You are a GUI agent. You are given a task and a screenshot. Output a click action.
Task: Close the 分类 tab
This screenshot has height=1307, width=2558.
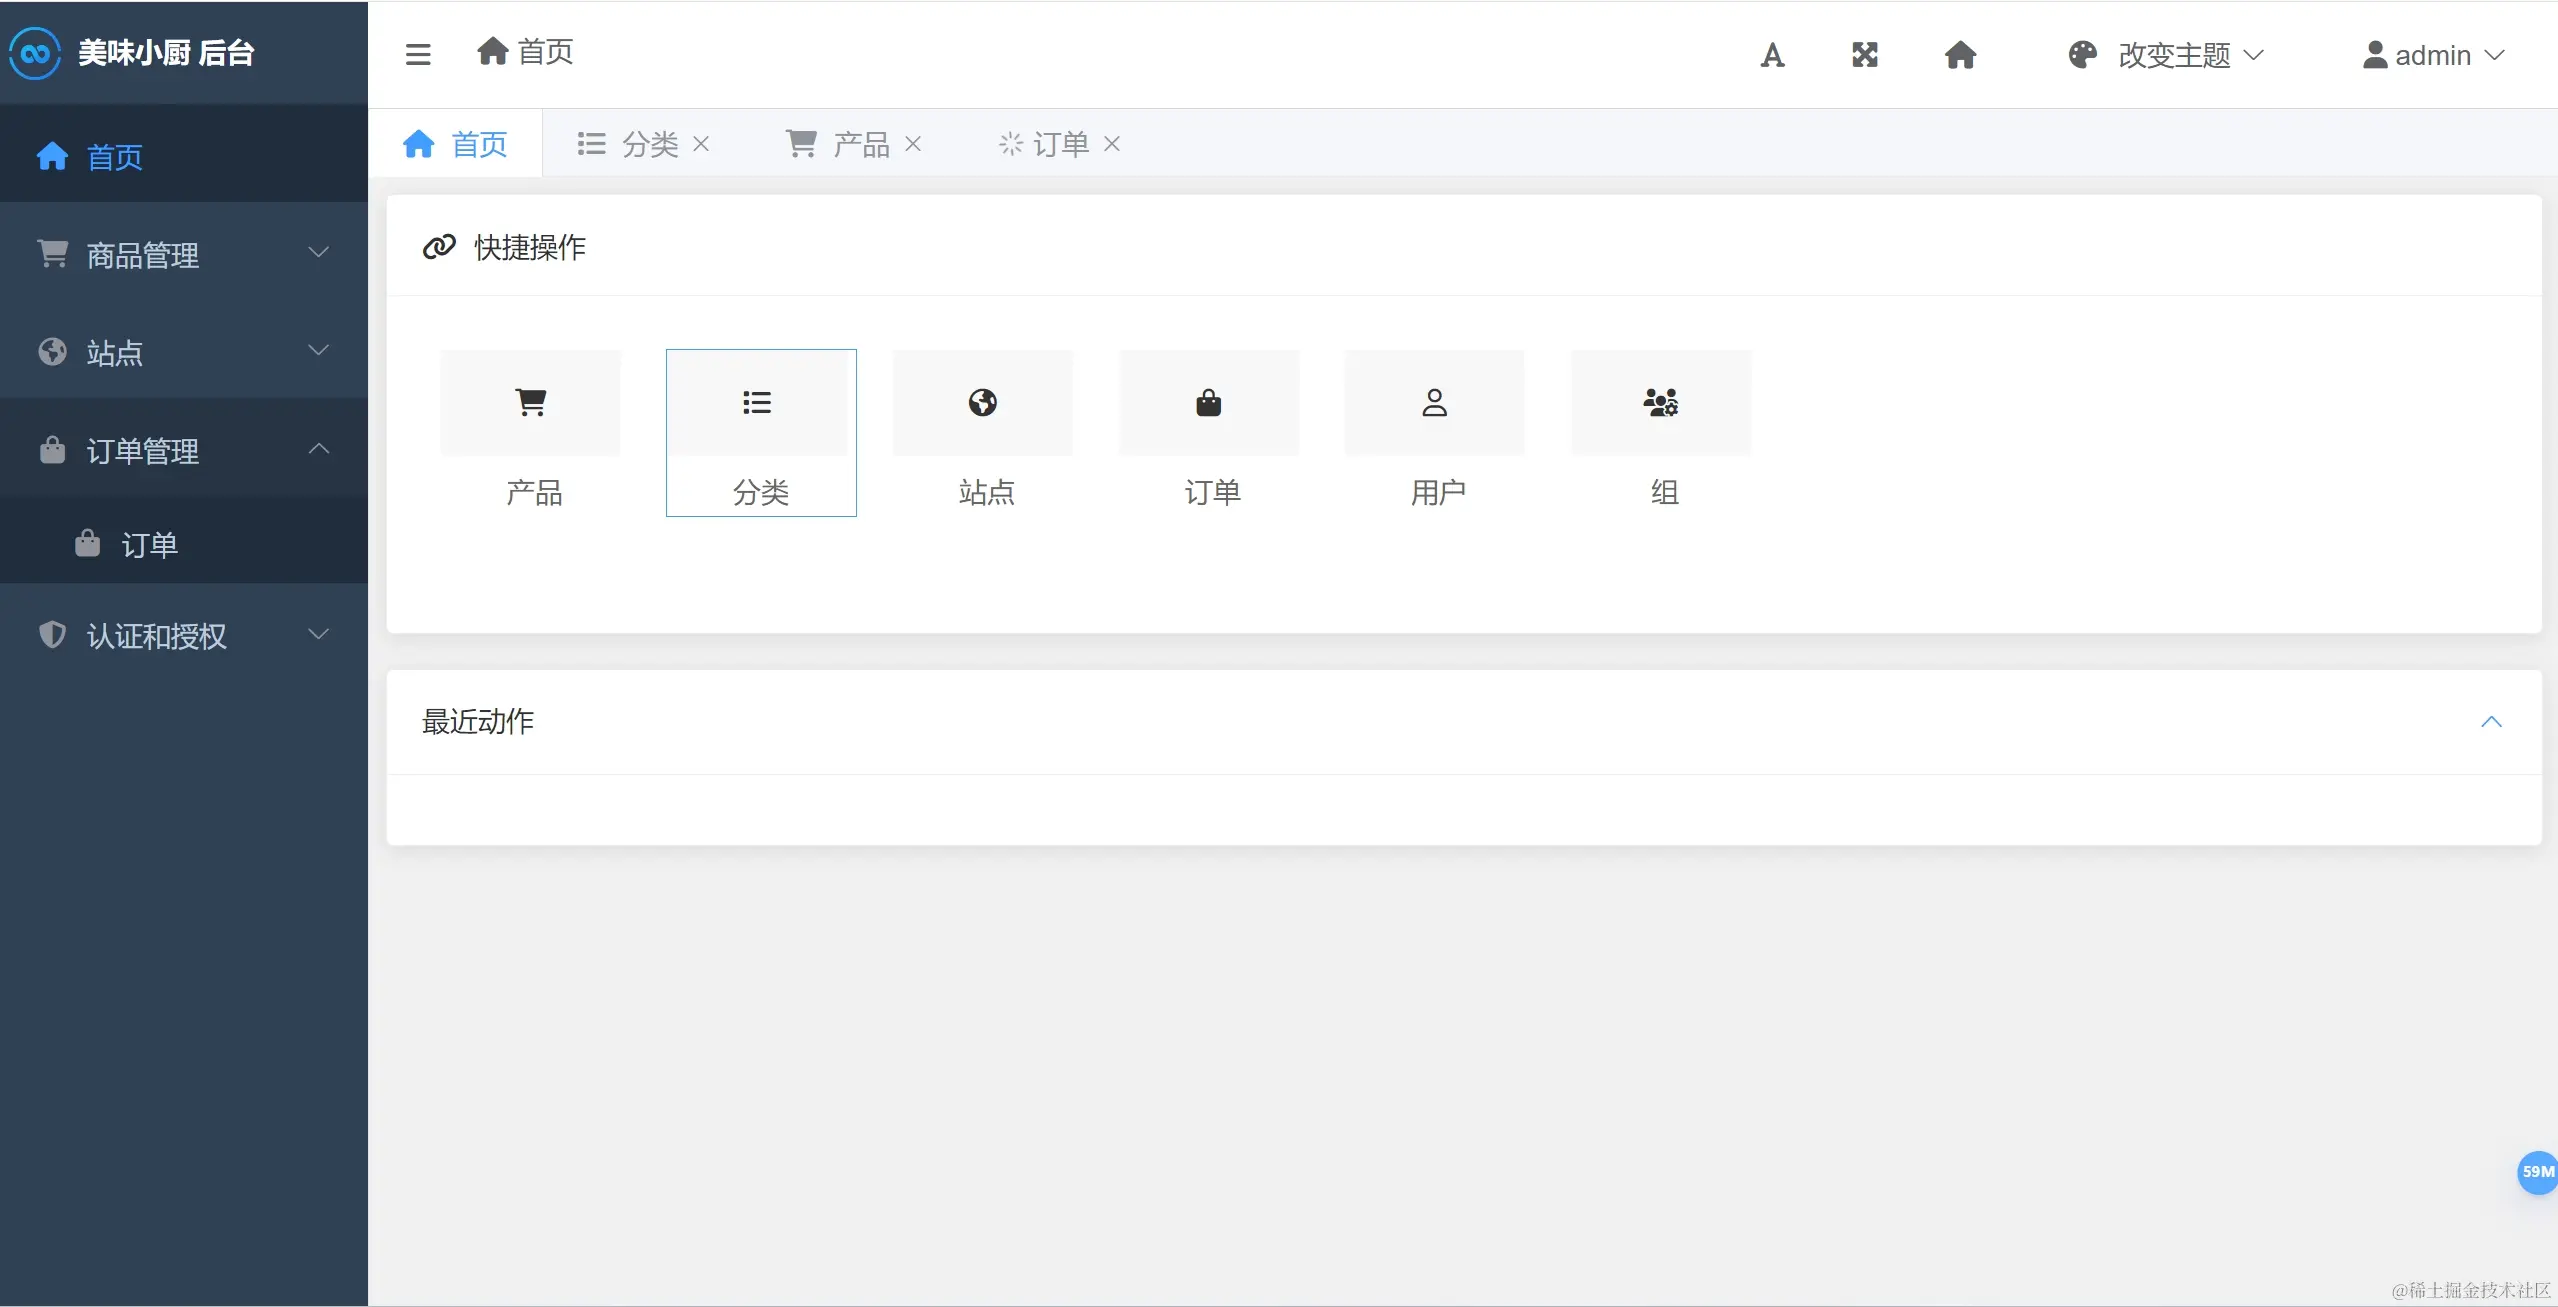[701, 144]
